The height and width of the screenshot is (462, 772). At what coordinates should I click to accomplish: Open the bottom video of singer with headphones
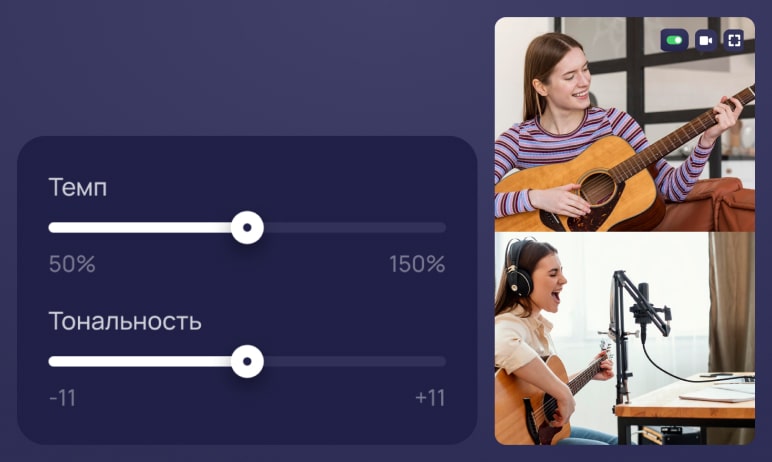(624, 339)
